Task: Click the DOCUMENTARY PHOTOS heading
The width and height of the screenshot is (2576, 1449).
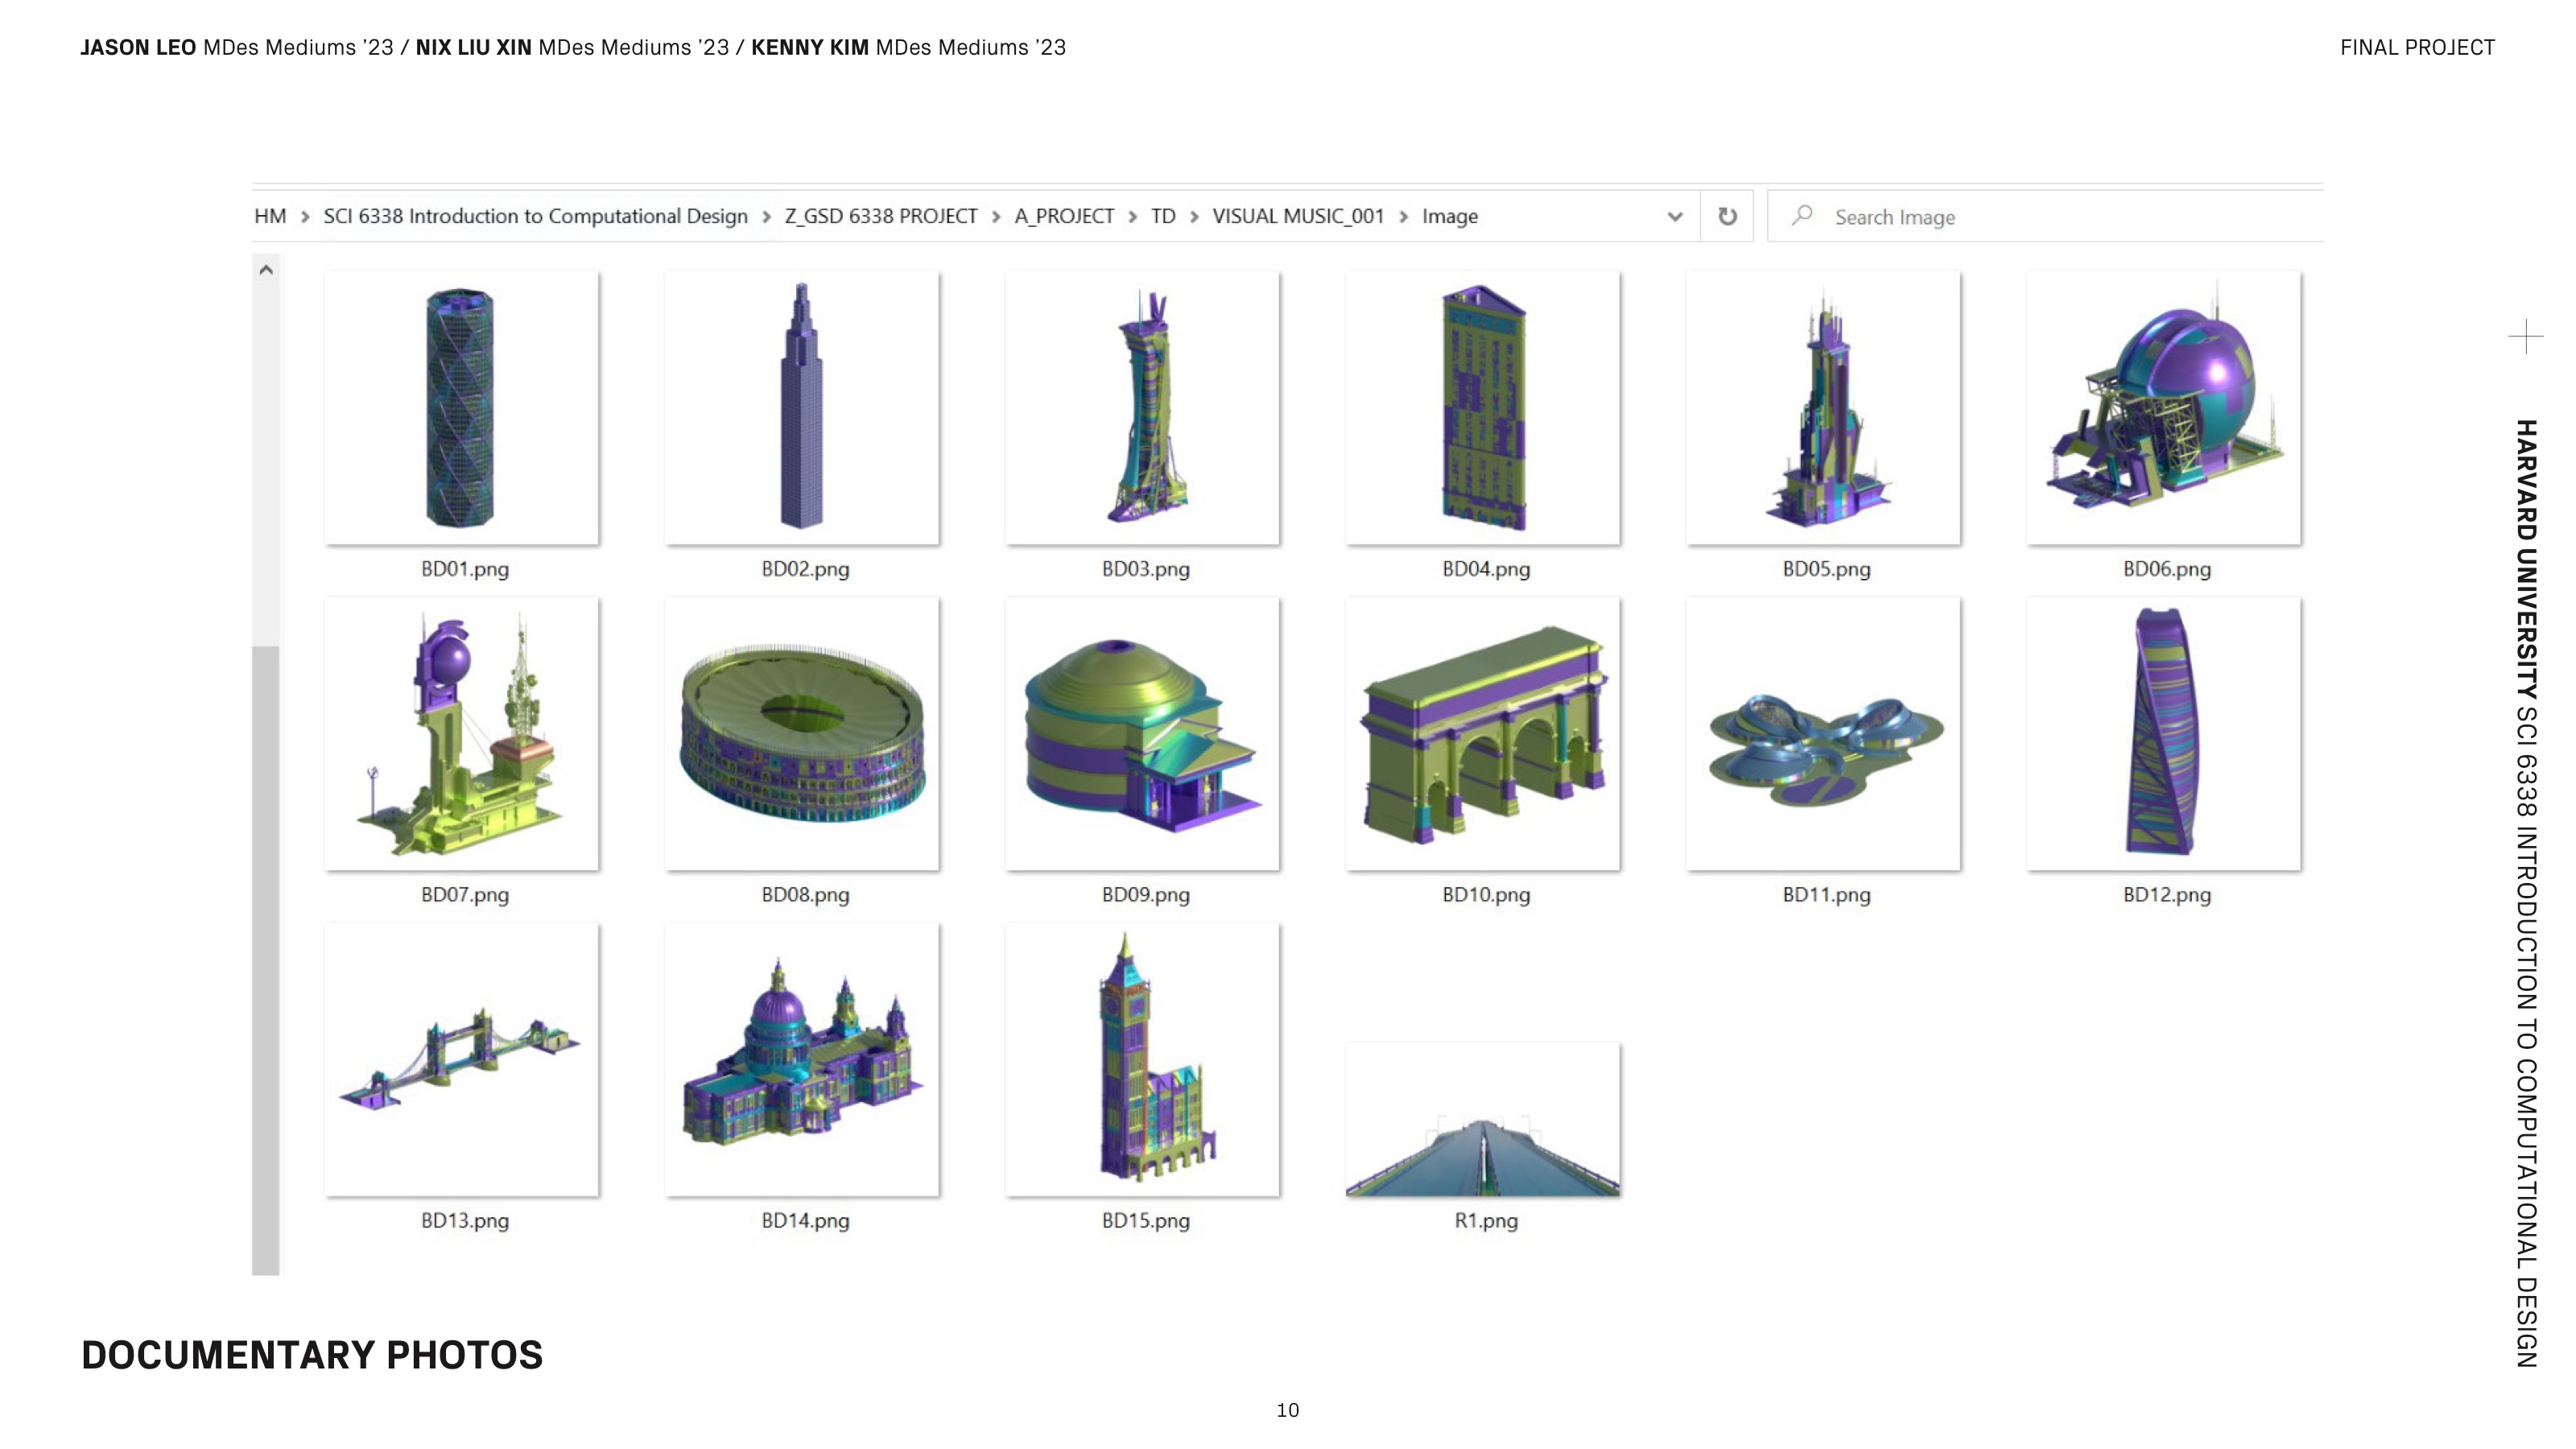Action: pos(312,1355)
